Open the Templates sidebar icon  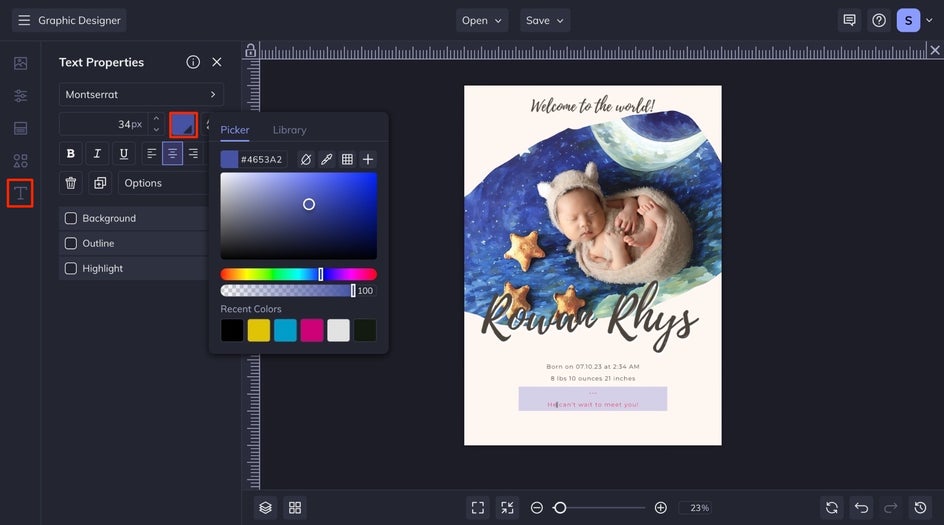(20, 128)
